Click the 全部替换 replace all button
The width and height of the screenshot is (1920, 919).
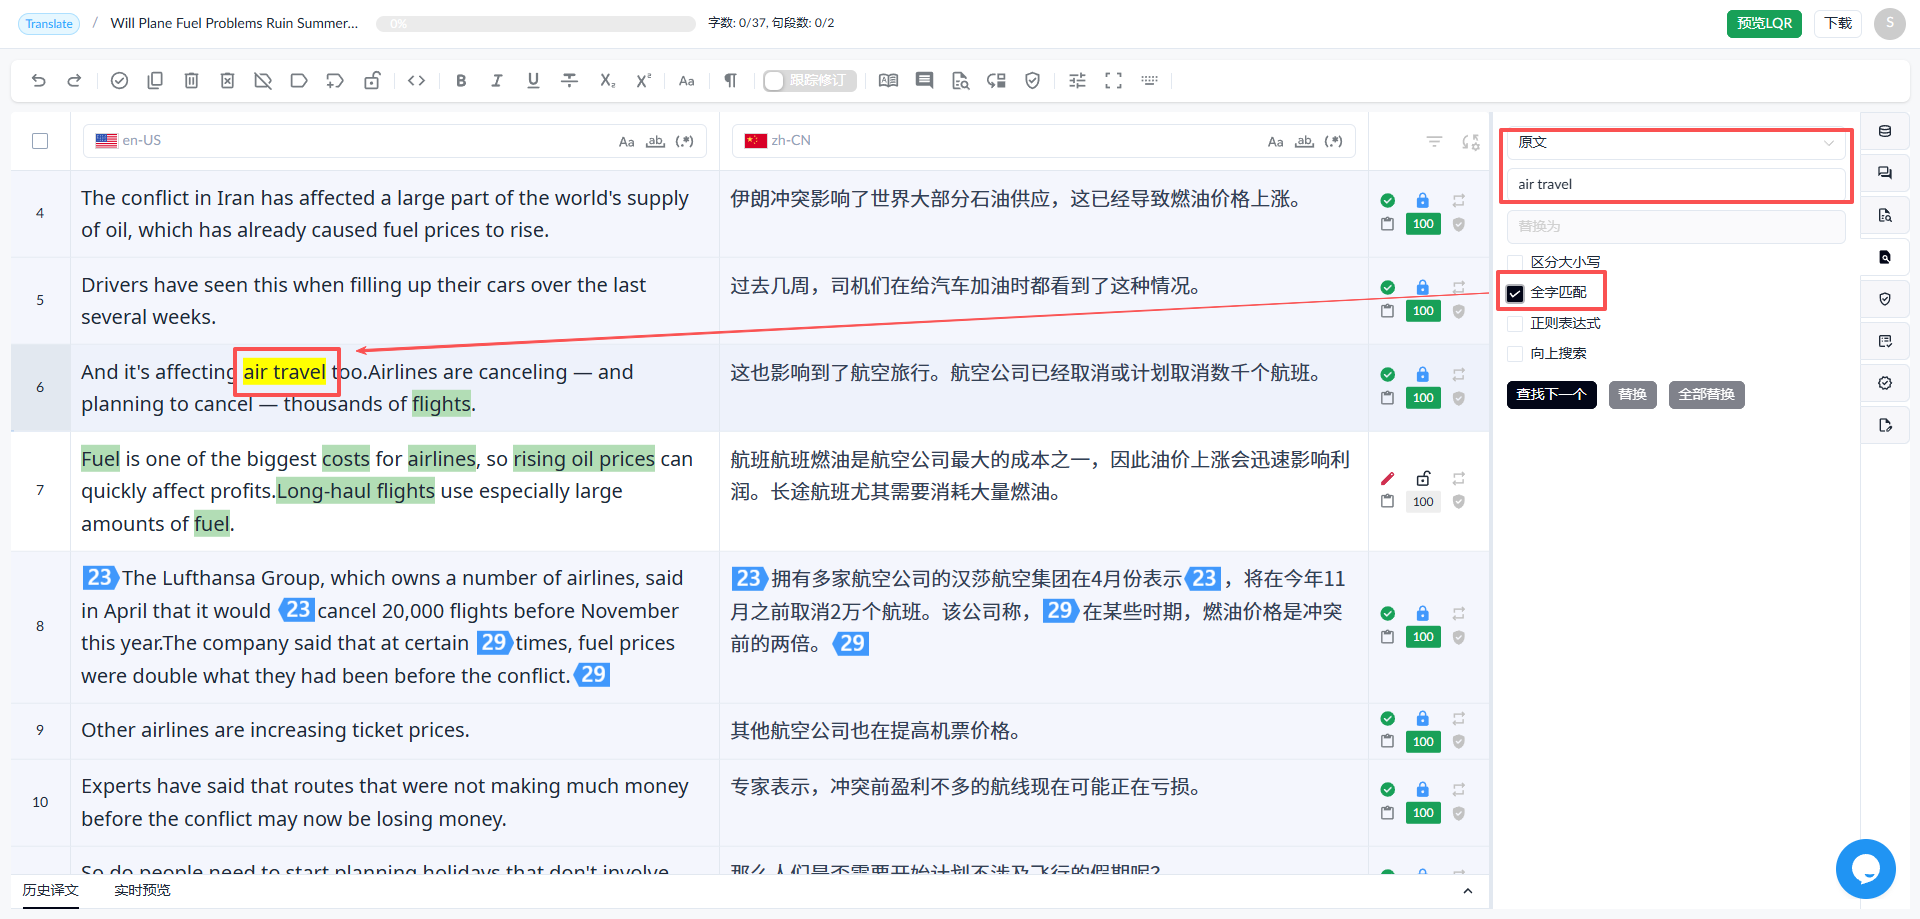coord(1706,395)
